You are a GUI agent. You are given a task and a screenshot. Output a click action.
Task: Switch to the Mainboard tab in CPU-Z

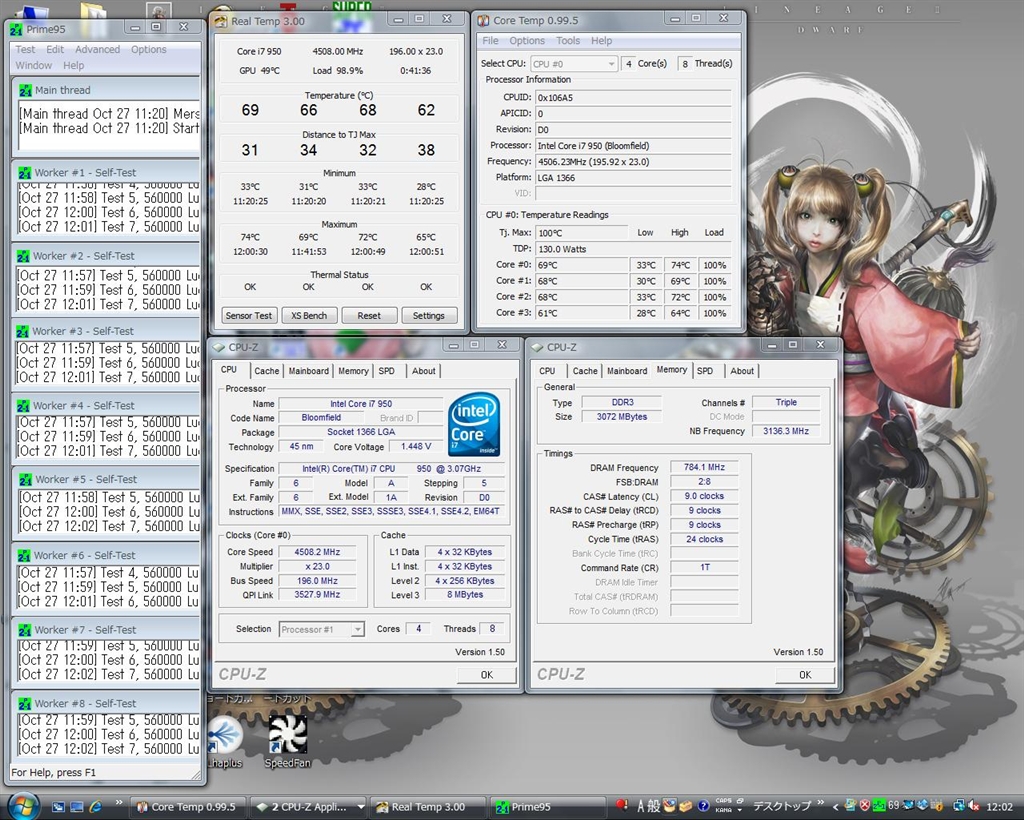308,371
